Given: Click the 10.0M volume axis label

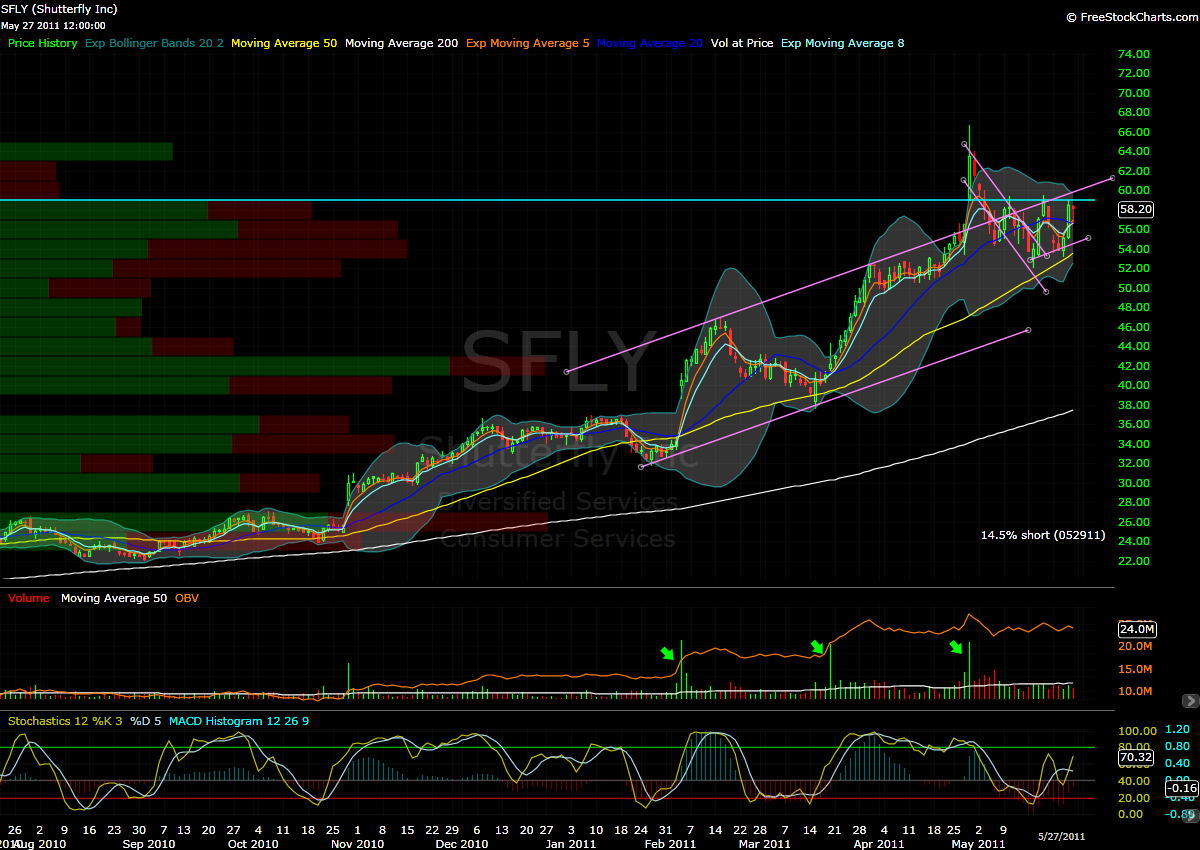Looking at the screenshot, I should click(x=1137, y=692).
